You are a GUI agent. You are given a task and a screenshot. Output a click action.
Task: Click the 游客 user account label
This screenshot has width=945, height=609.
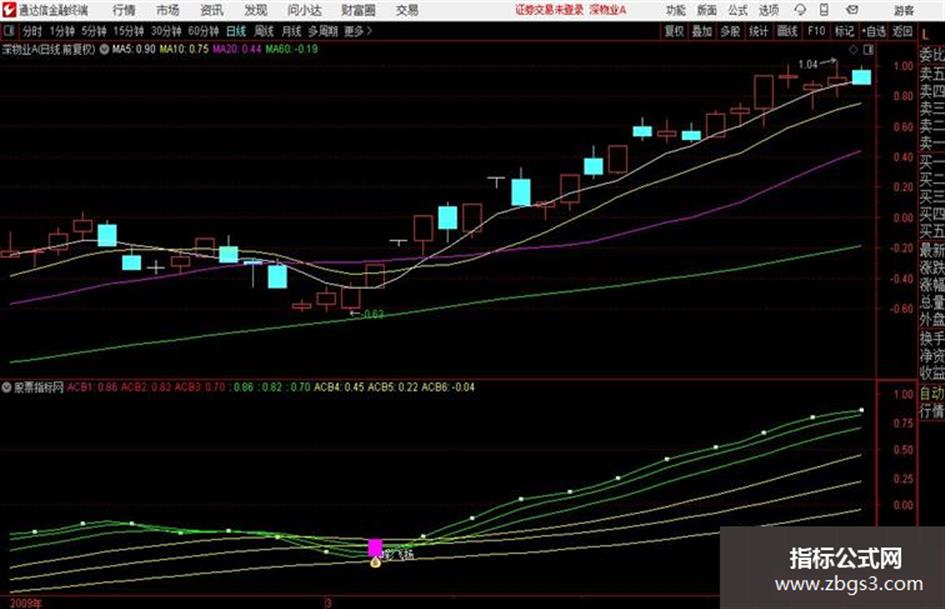click(x=903, y=10)
